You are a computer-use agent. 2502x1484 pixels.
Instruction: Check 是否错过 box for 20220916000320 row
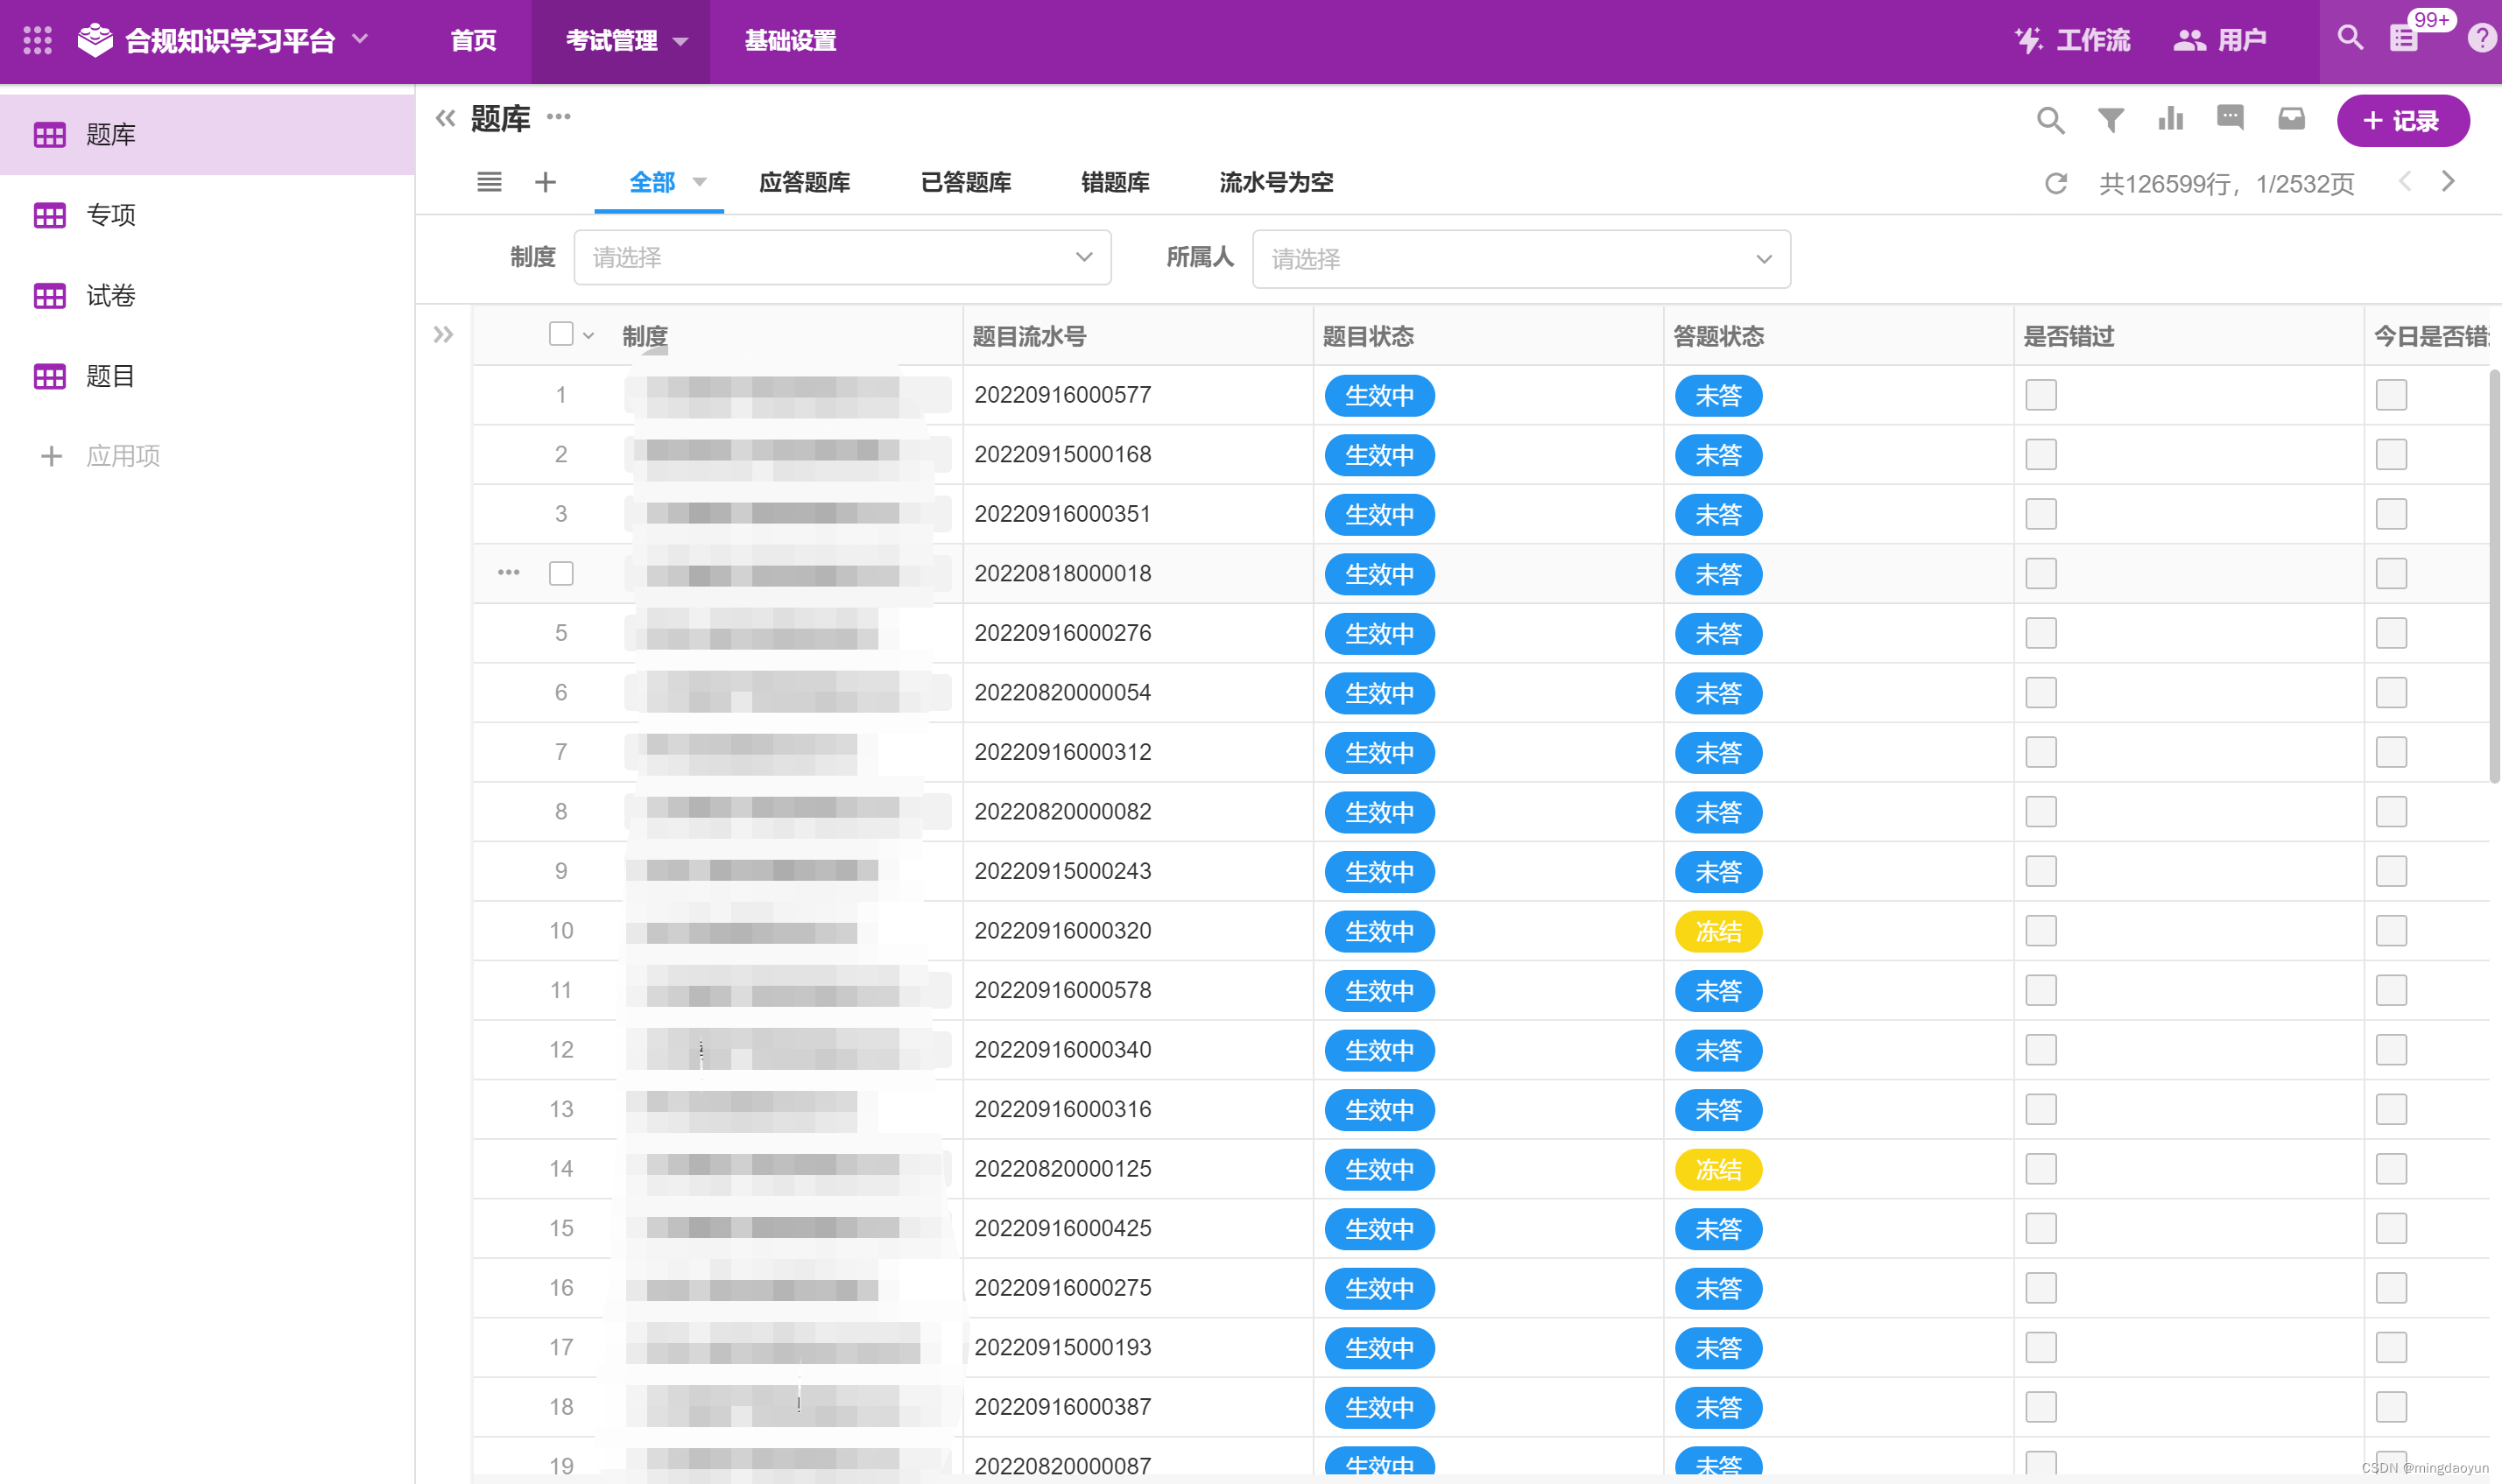[x=2040, y=931]
